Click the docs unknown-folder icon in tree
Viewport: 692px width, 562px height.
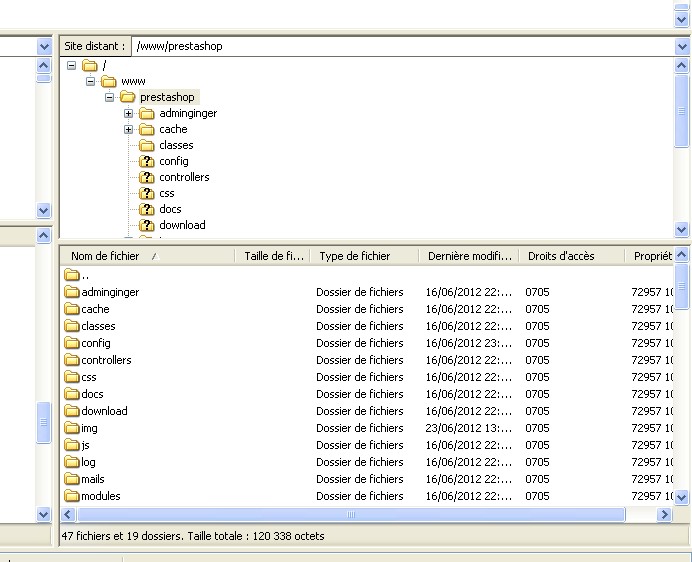[147, 209]
